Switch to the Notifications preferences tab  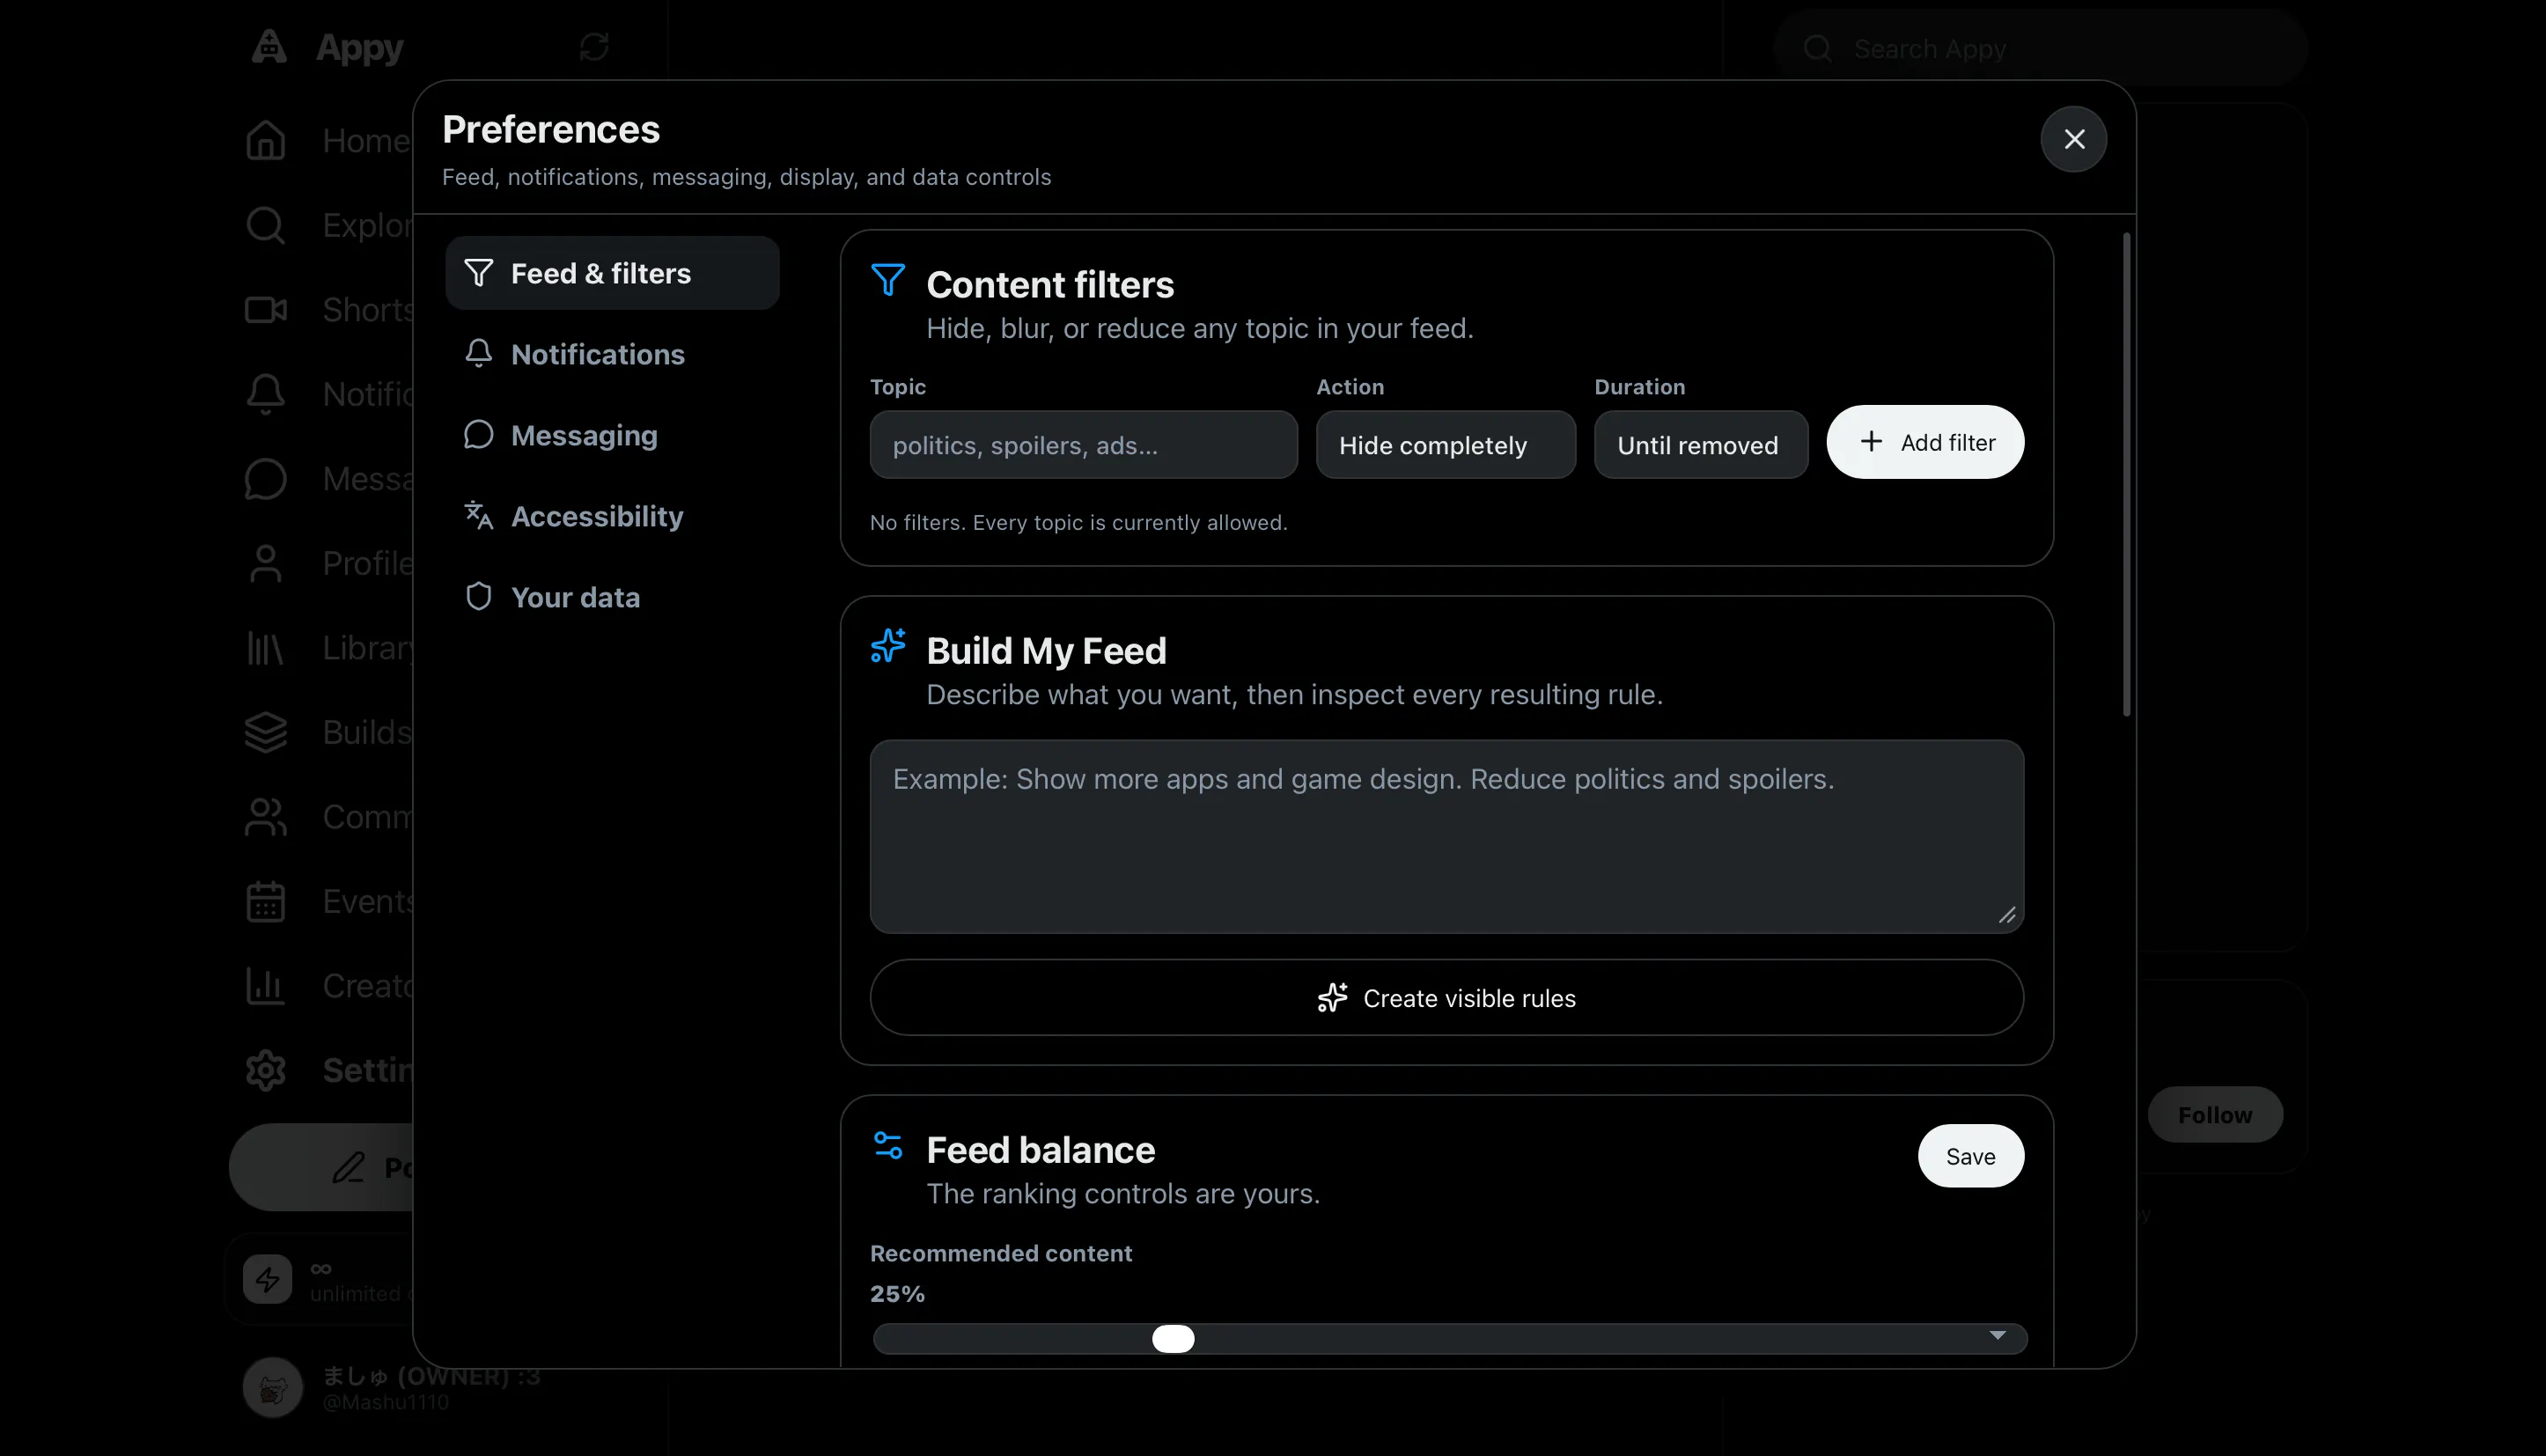tap(612, 354)
